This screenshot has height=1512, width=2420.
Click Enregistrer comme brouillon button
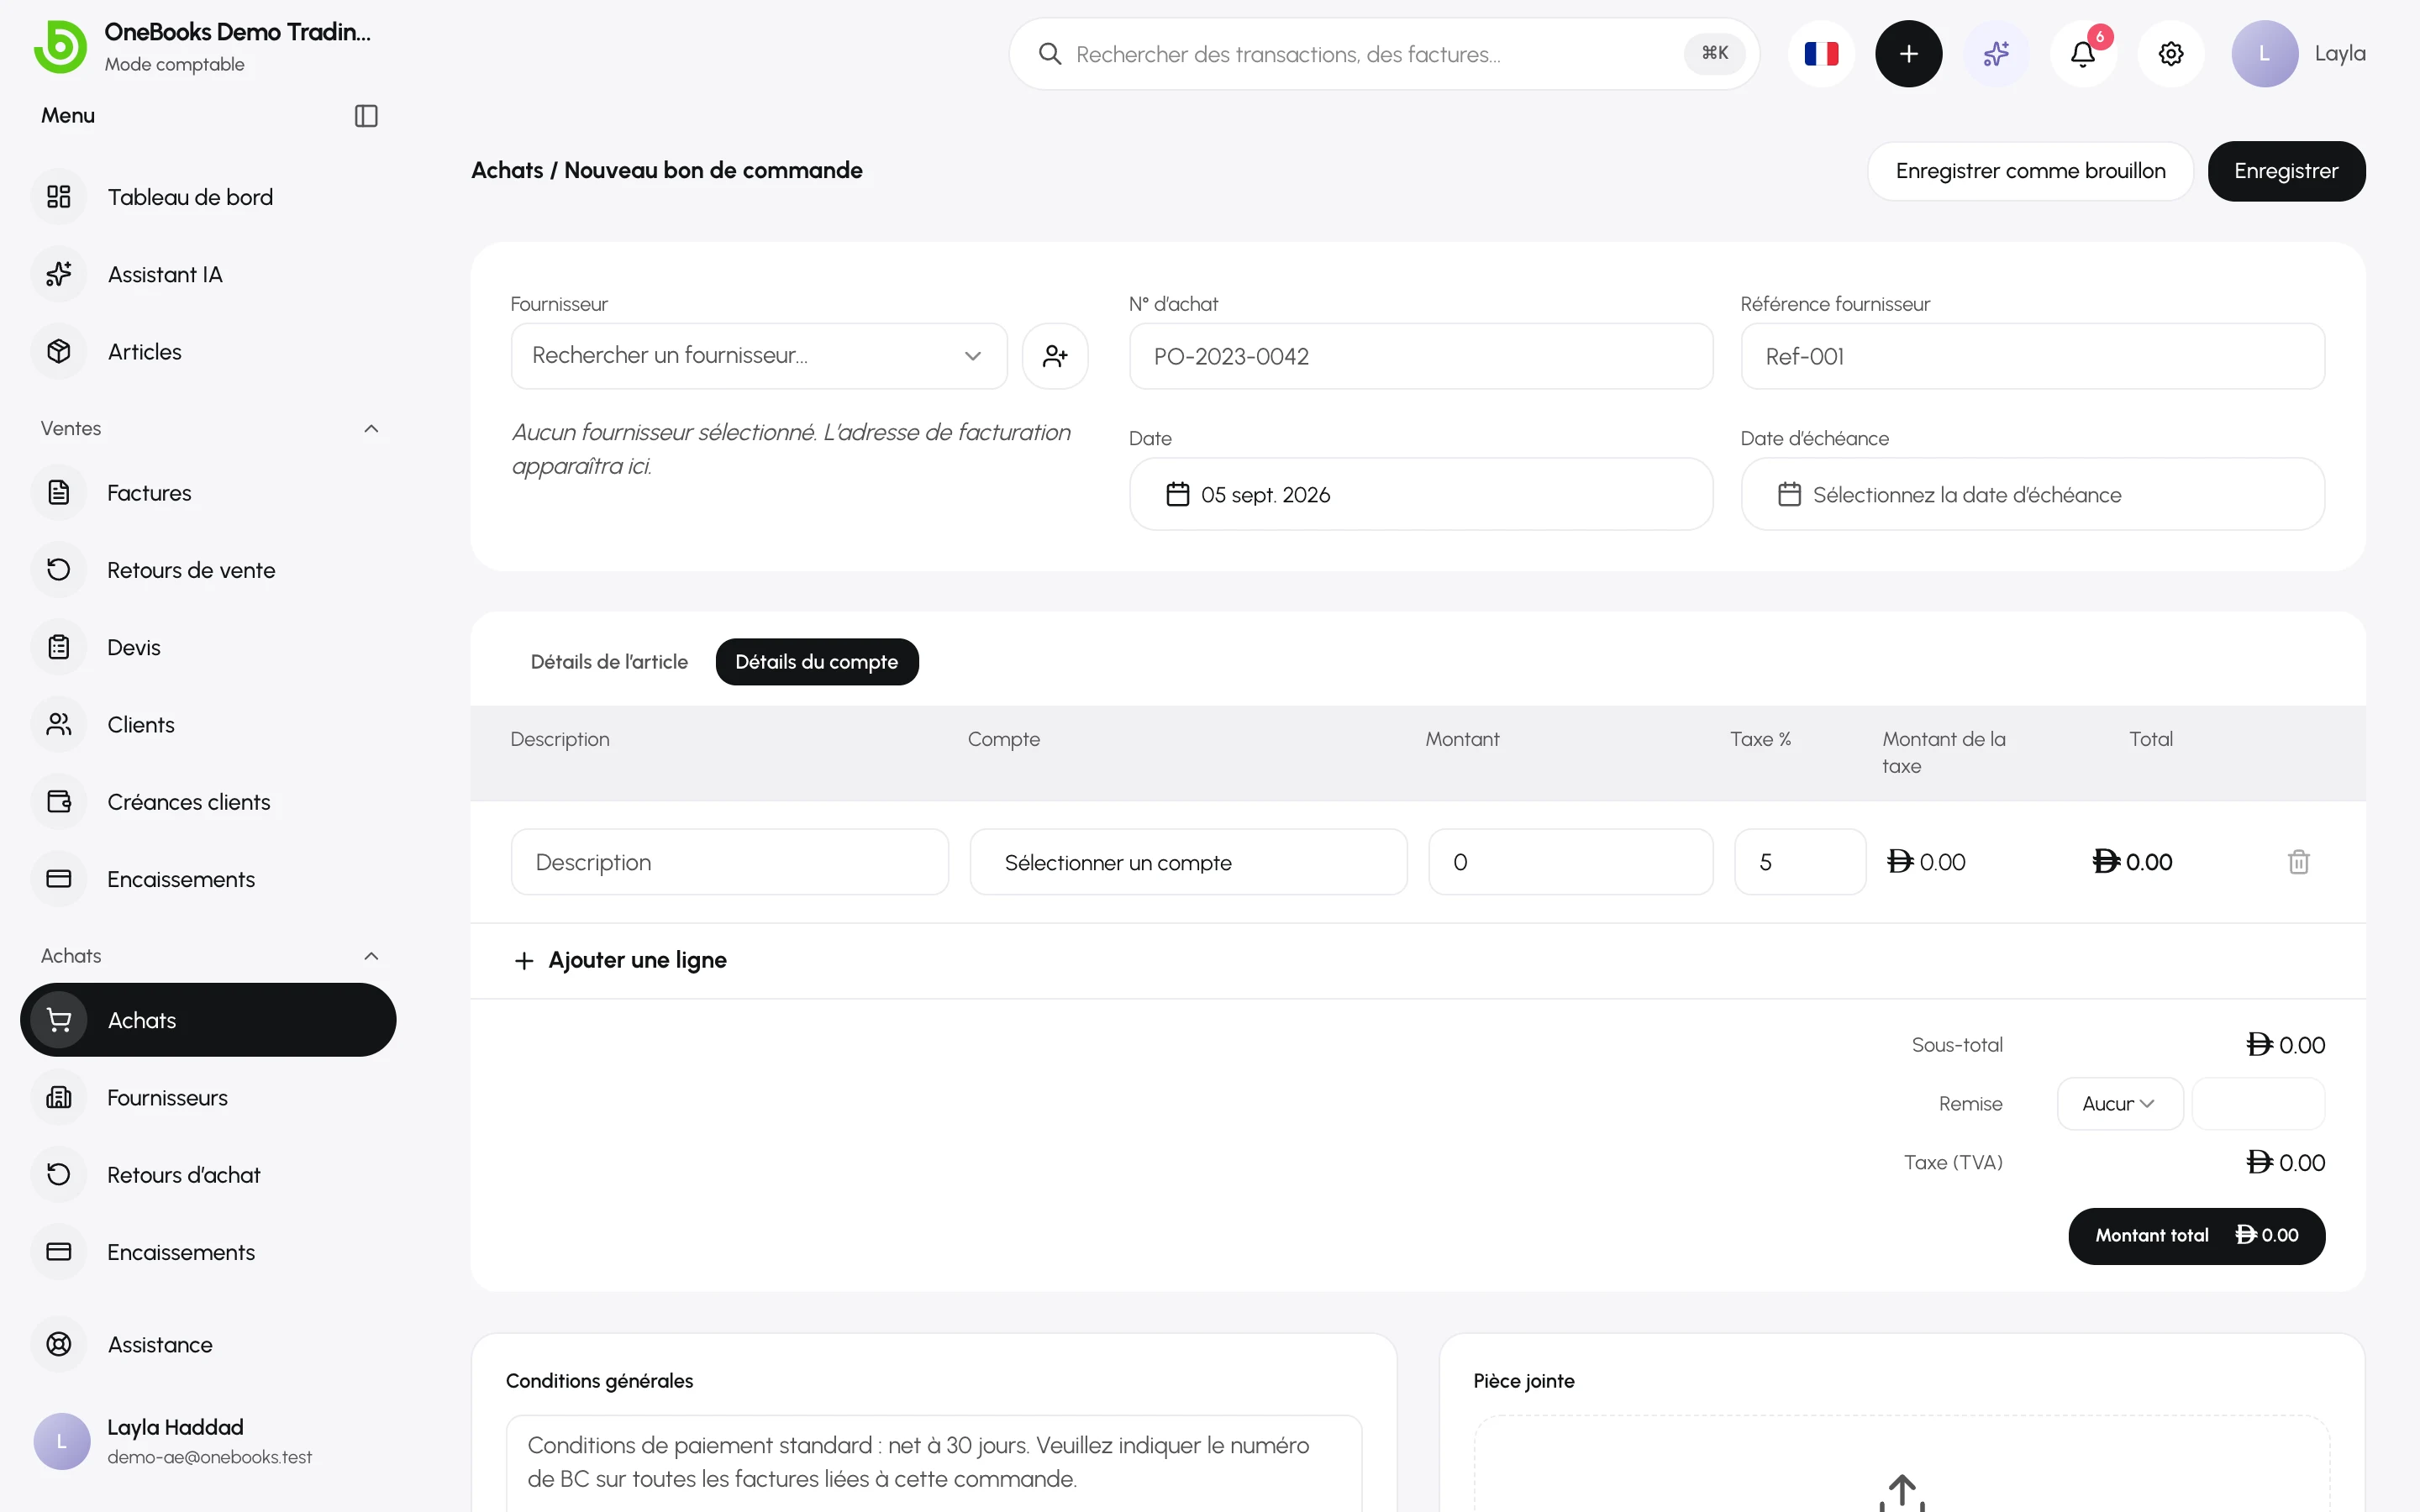pos(2030,171)
